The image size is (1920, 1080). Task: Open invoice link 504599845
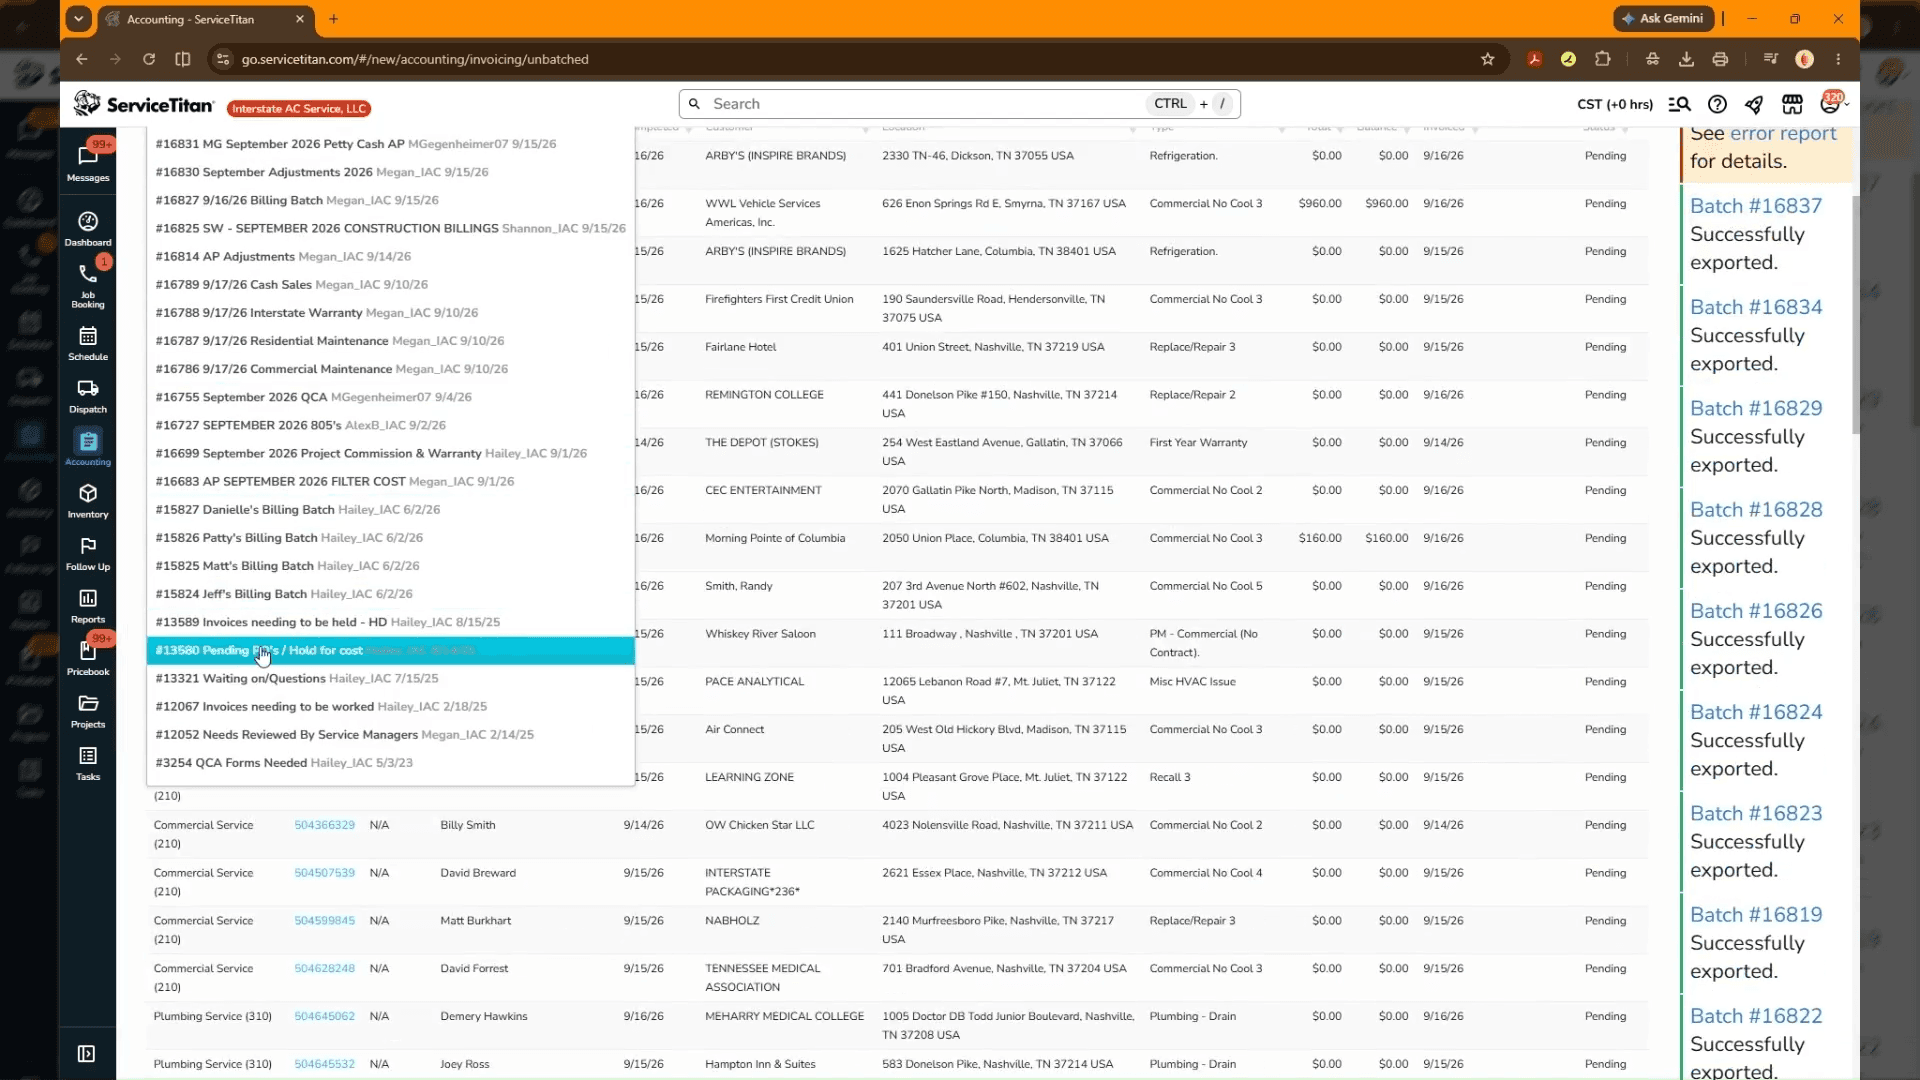coord(324,921)
